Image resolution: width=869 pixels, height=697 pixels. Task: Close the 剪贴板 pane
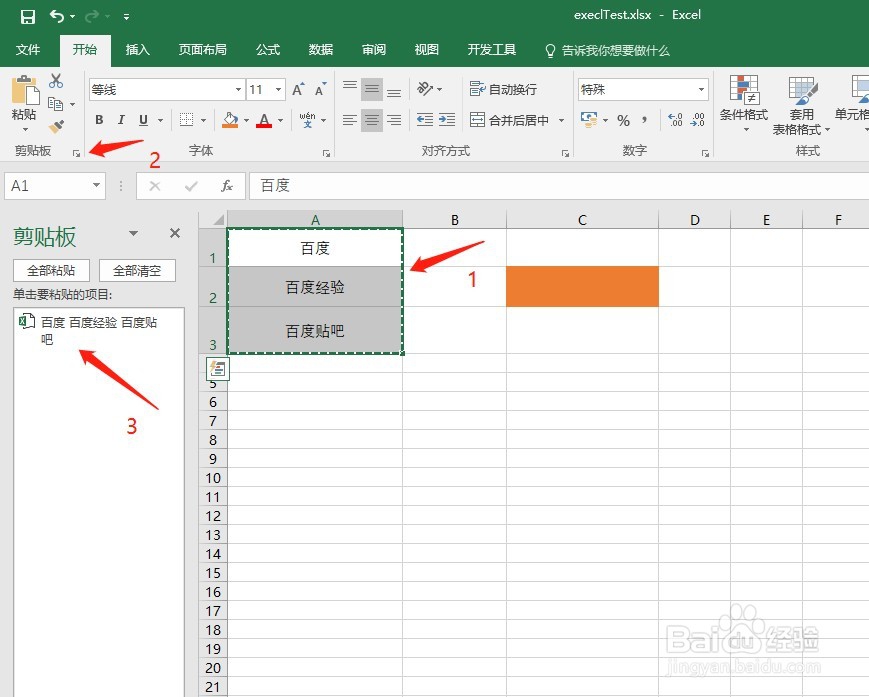coord(175,233)
